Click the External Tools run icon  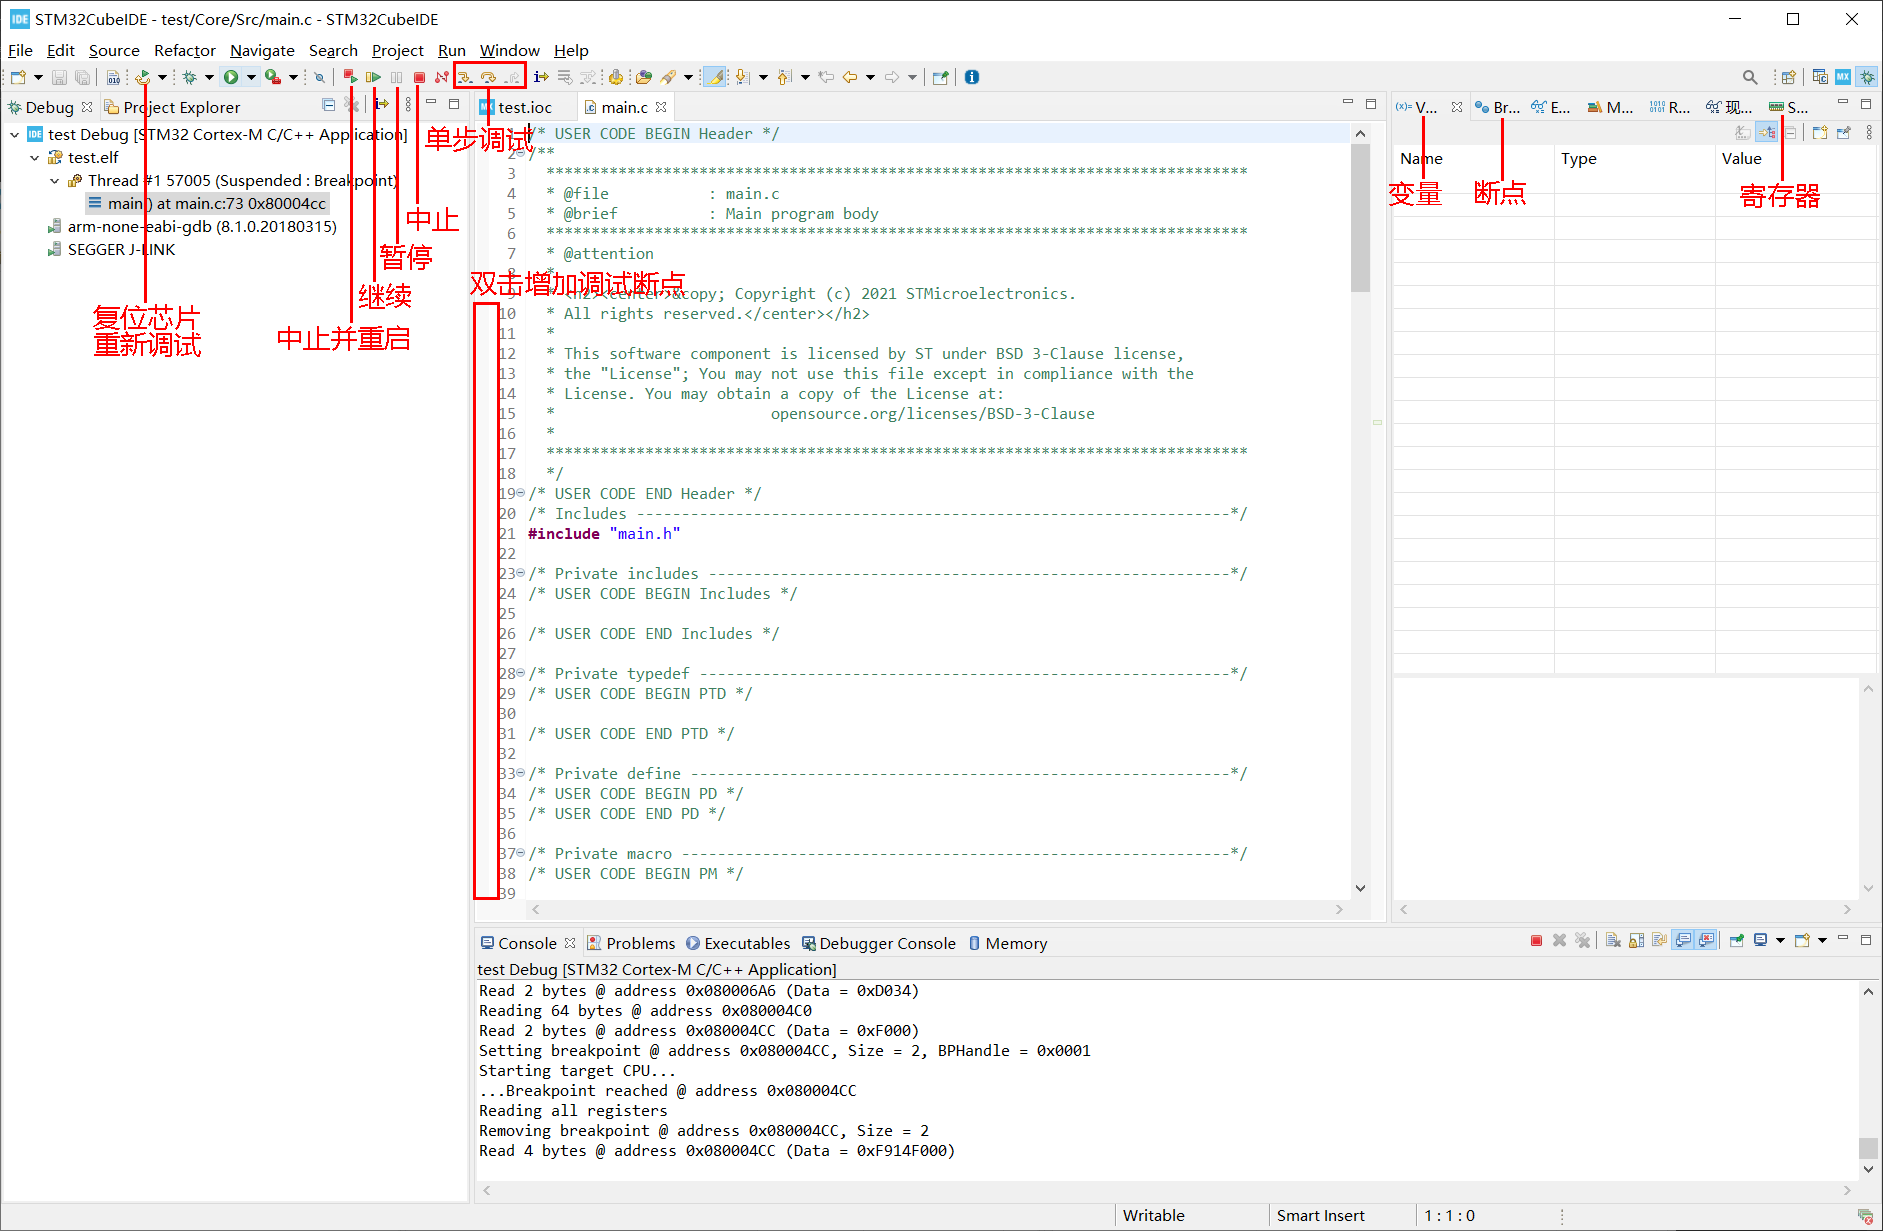click(x=272, y=77)
